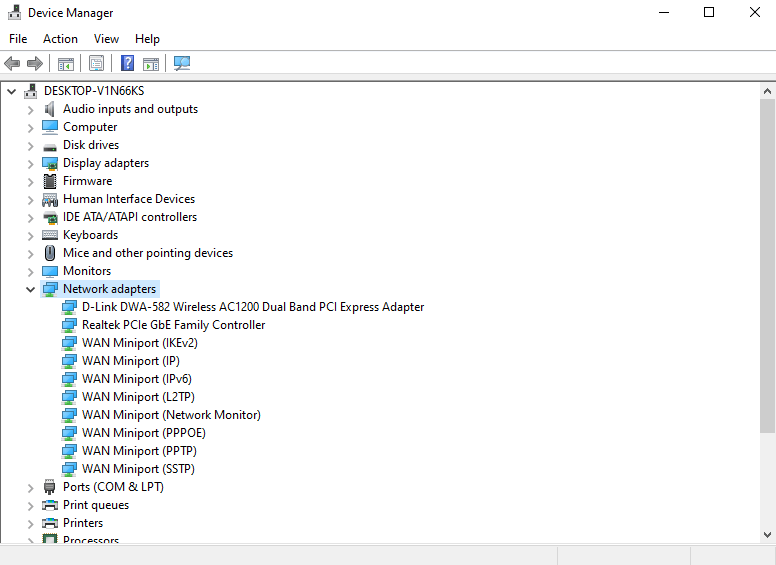Expand the Audio inputs and outputs category
Viewport: 776px width, 565px height.
31,110
